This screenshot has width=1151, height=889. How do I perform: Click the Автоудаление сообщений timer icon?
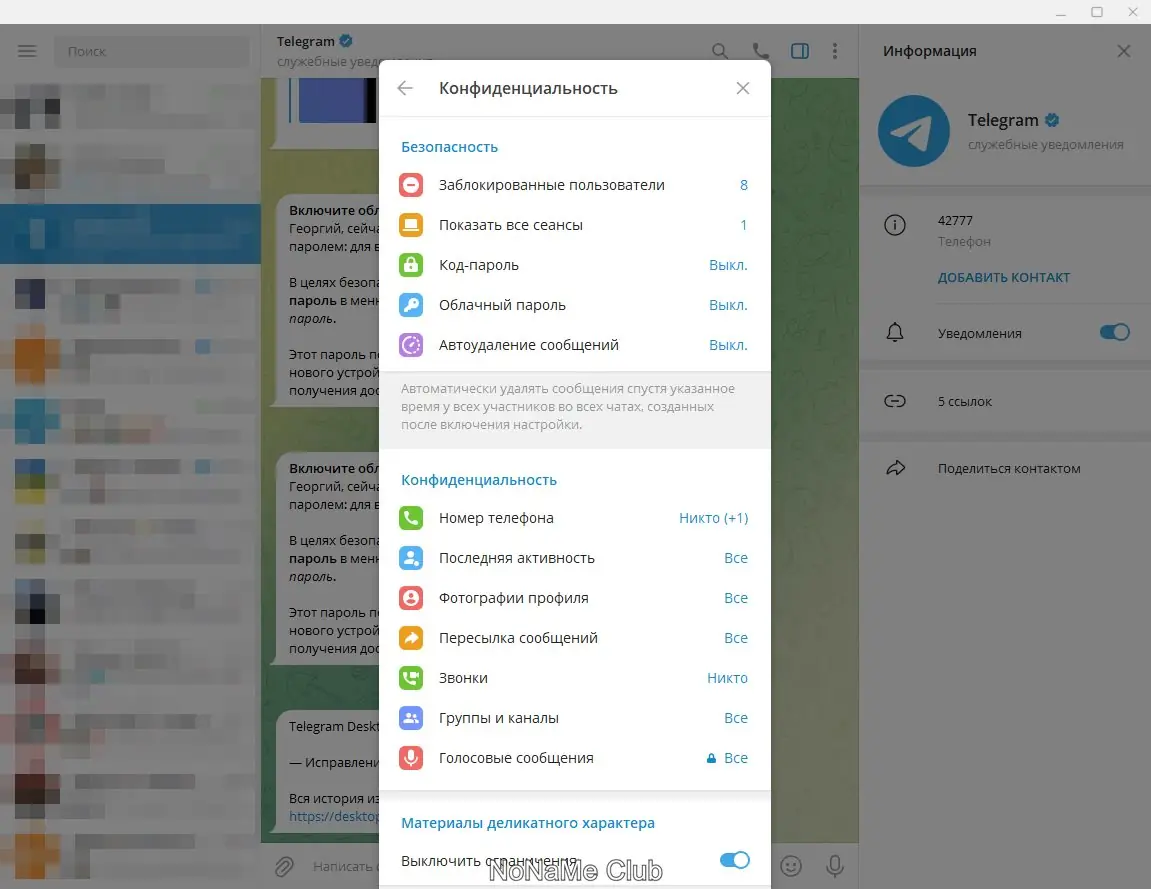click(411, 345)
